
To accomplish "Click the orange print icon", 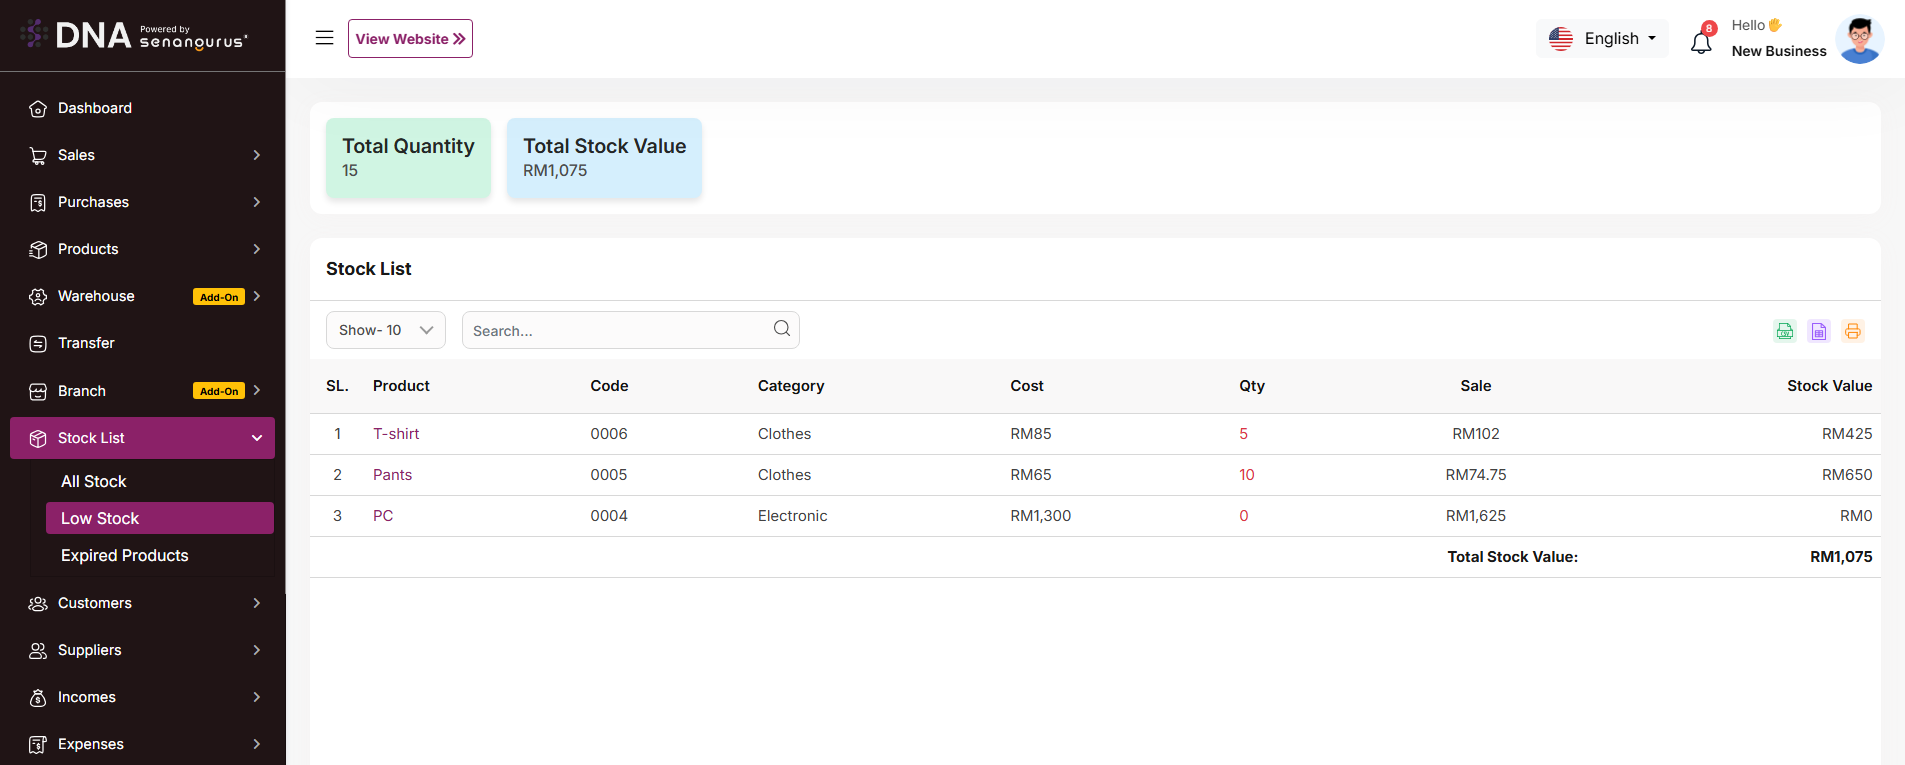I will tap(1853, 331).
